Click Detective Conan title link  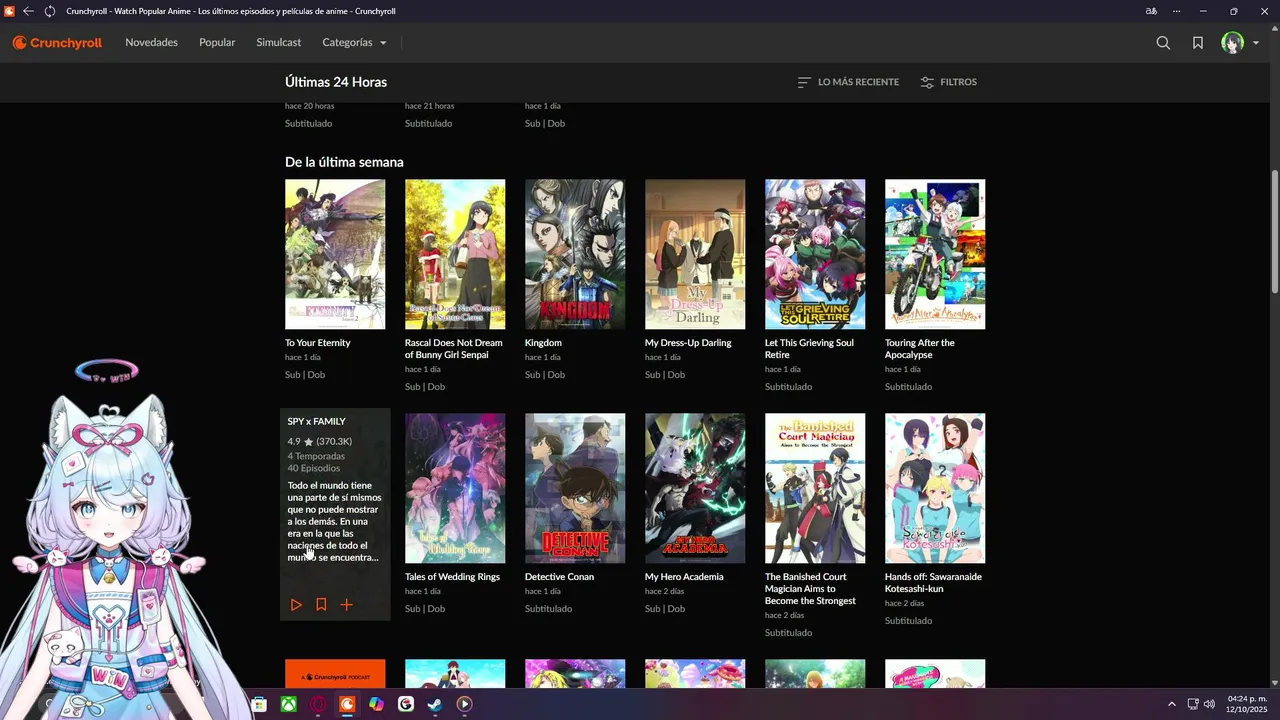(x=559, y=577)
